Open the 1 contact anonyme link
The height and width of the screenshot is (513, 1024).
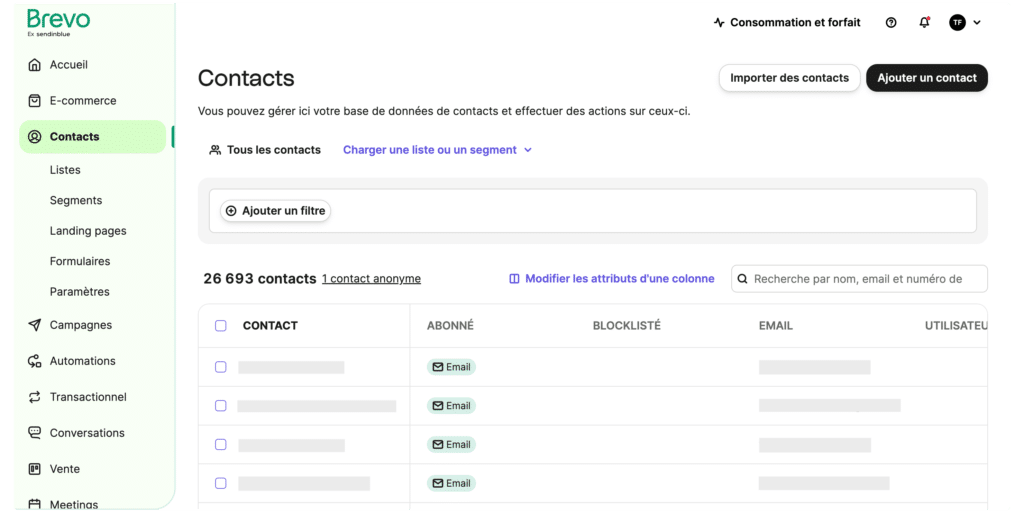(x=371, y=279)
